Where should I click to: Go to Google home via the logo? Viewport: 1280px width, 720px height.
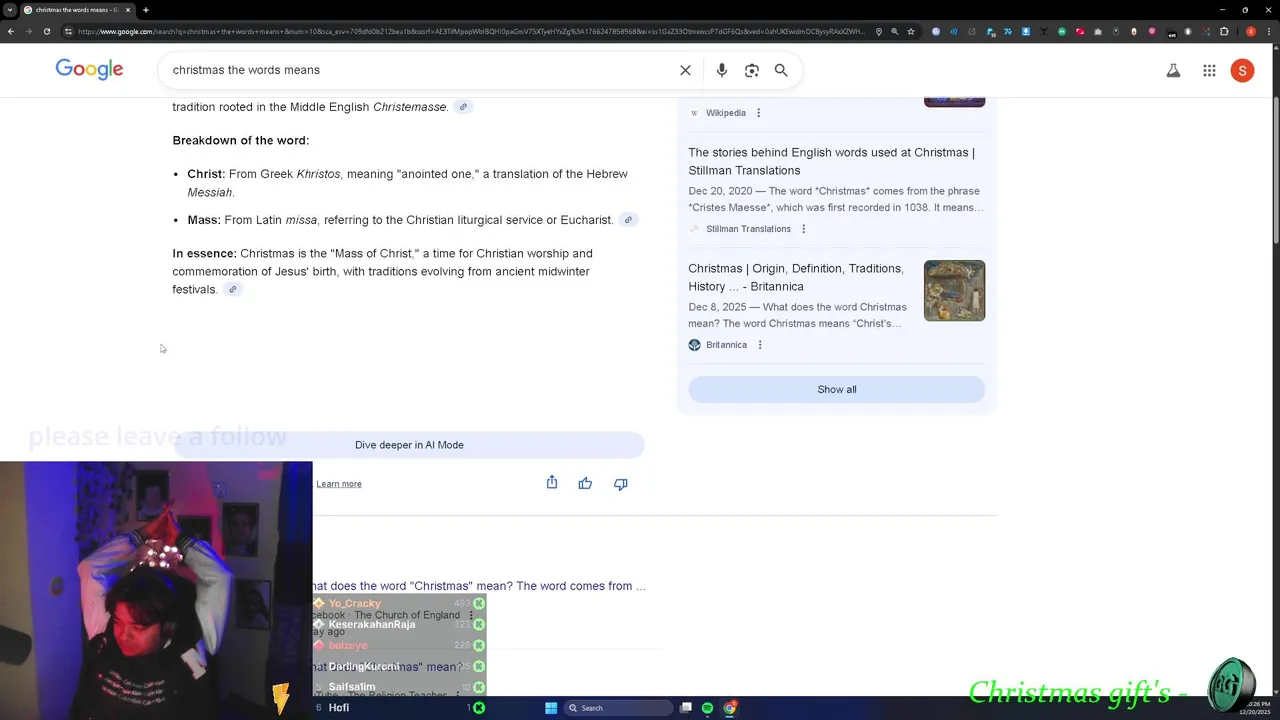pos(89,69)
